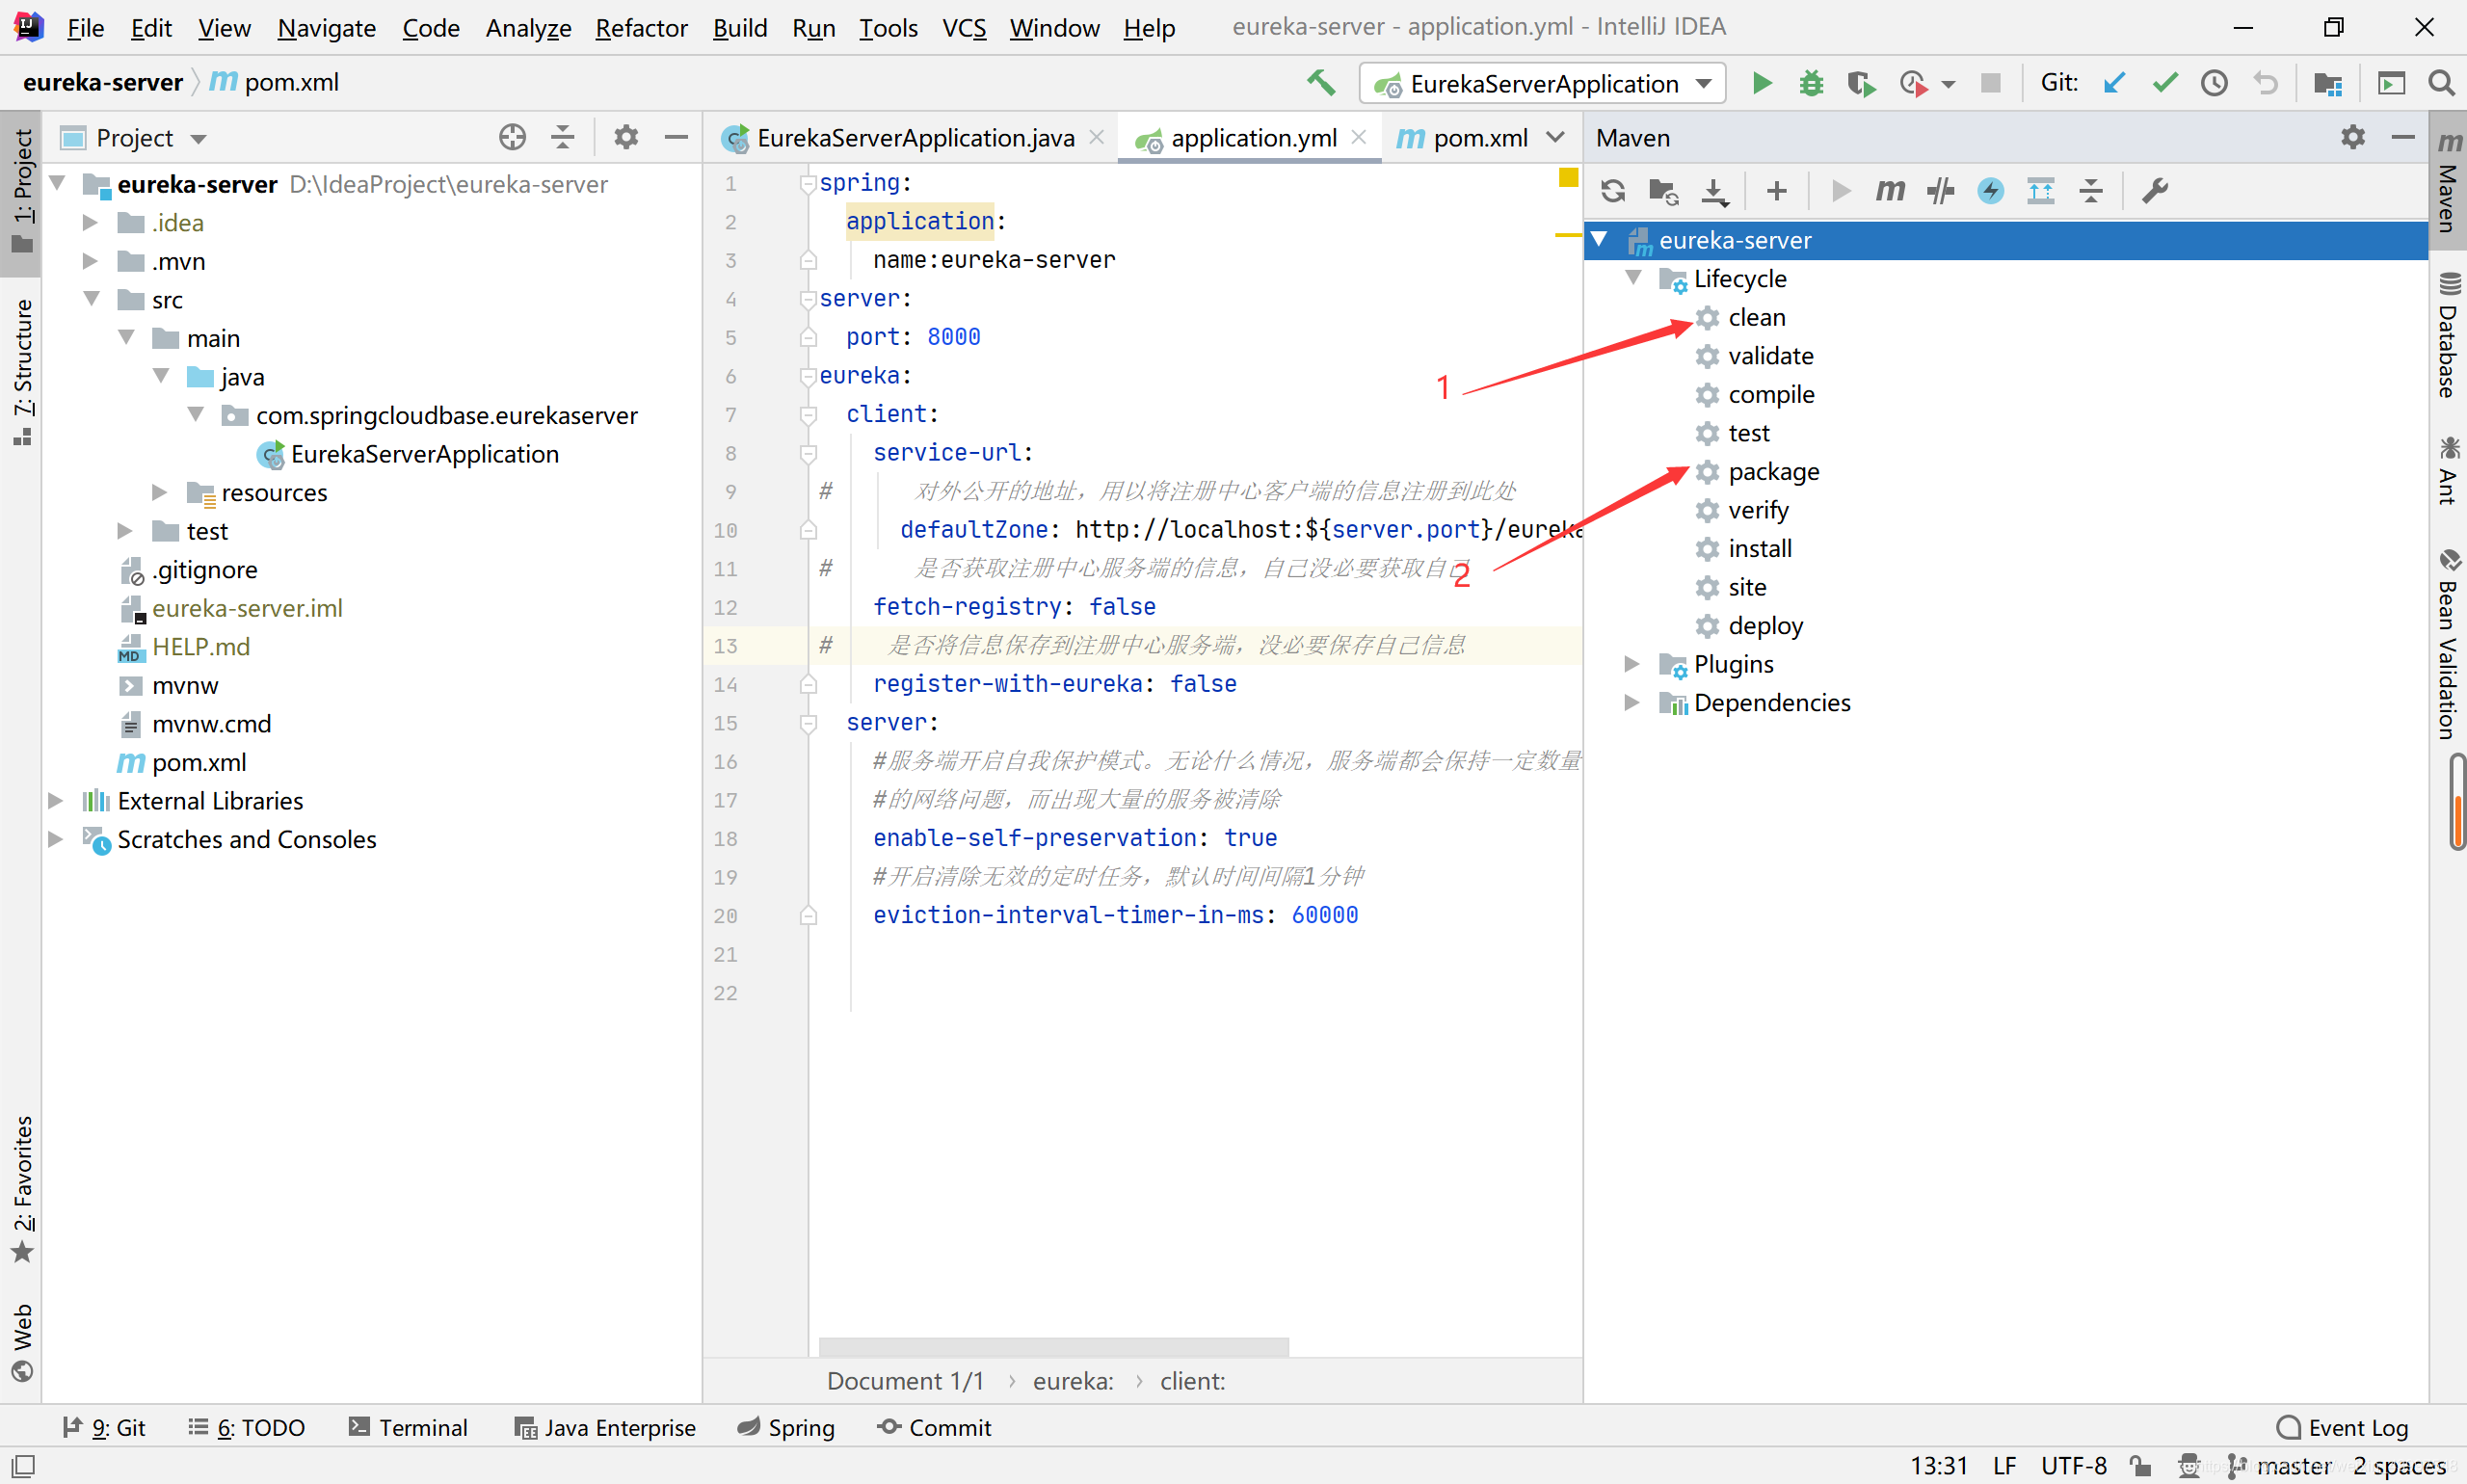Toggle the Project tool window stripe
This screenshot has width=2467, height=1484.
(22, 190)
